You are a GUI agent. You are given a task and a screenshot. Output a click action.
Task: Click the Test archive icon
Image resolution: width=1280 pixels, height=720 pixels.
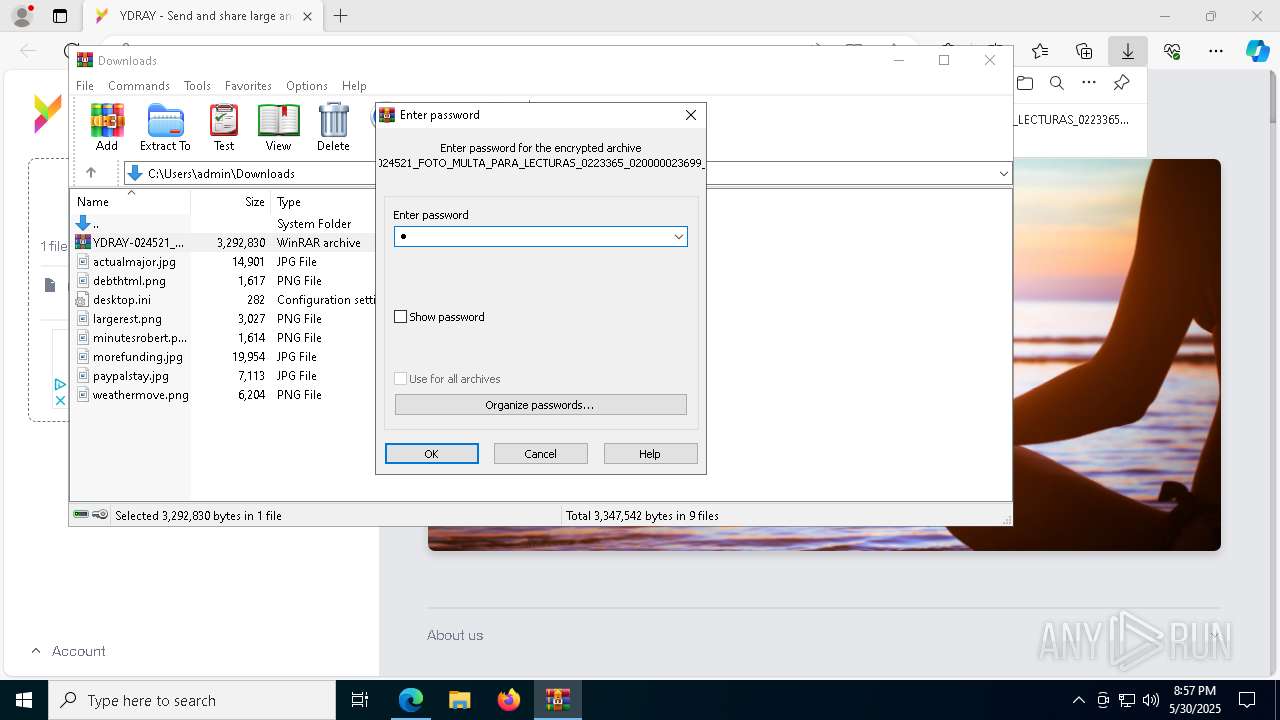224,127
